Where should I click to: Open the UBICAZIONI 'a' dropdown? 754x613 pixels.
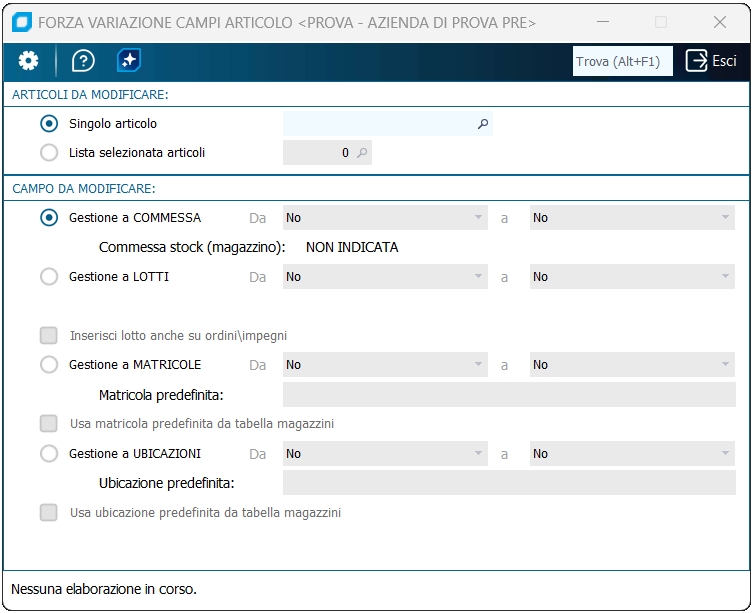coord(632,453)
